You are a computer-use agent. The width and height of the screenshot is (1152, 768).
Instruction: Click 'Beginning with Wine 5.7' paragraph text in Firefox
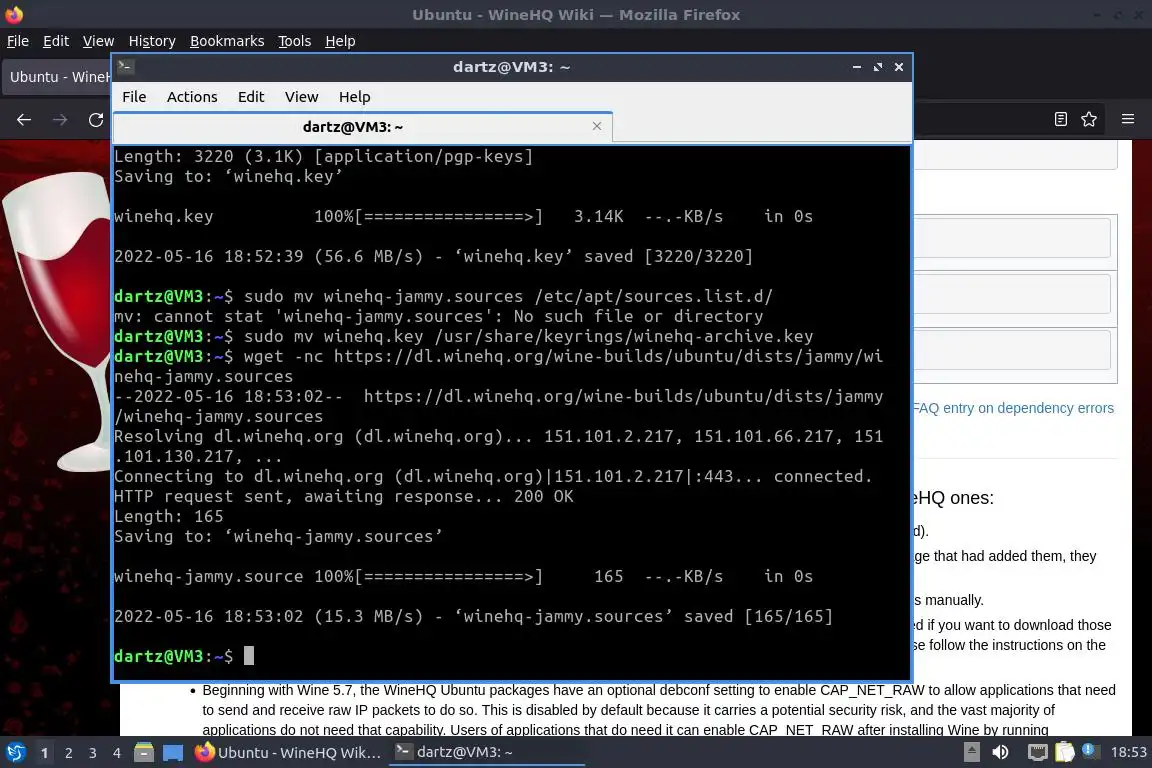pyautogui.click(x=659, y=710)
